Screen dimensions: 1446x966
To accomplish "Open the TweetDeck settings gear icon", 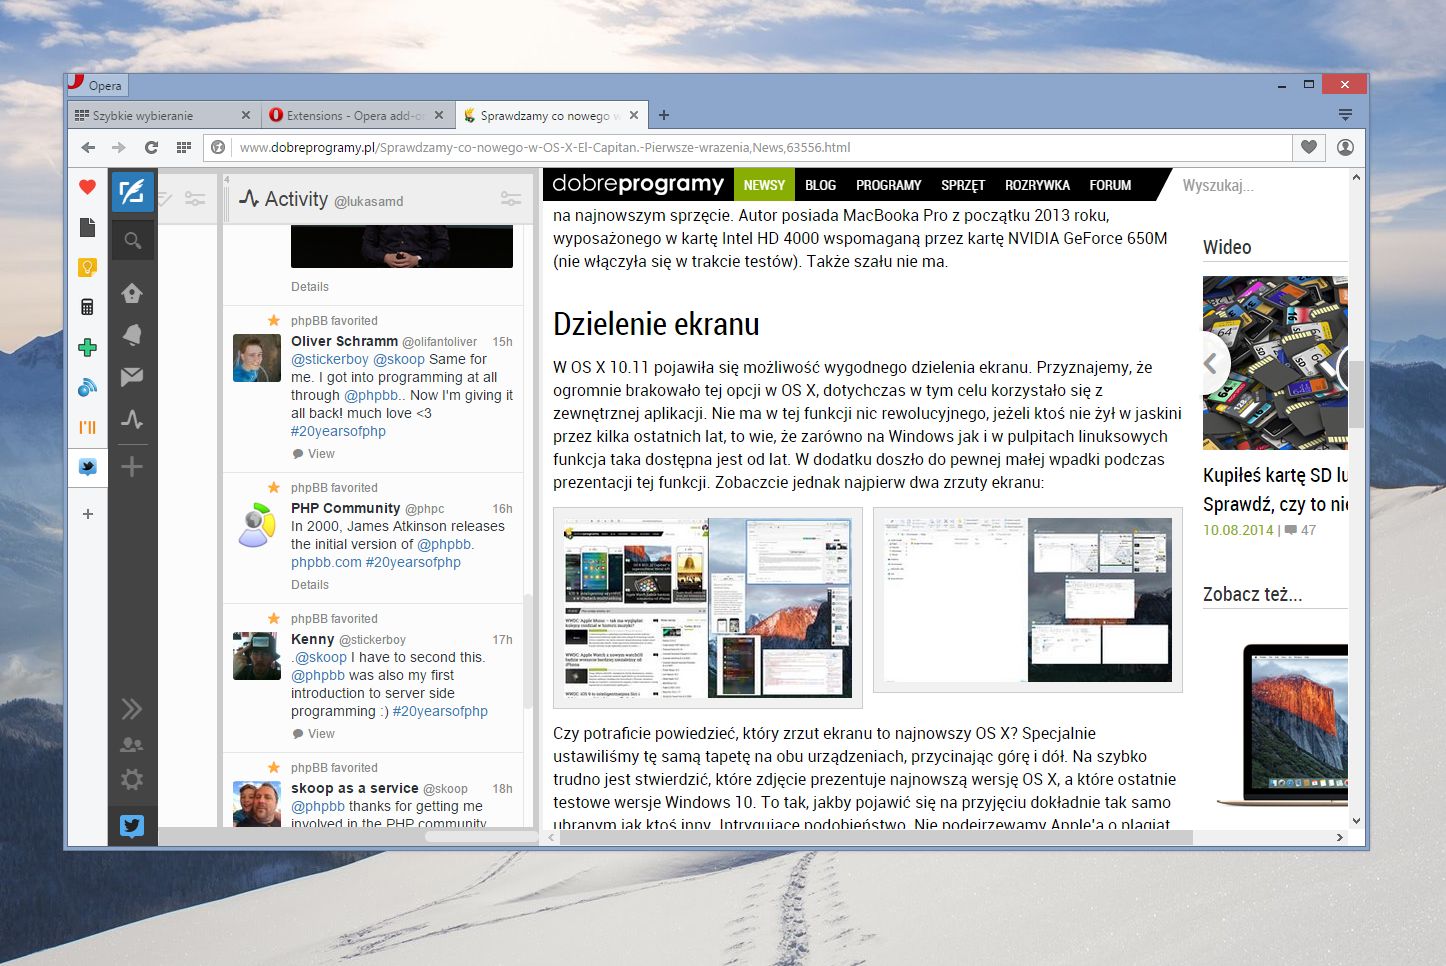I will coord(132,780).
